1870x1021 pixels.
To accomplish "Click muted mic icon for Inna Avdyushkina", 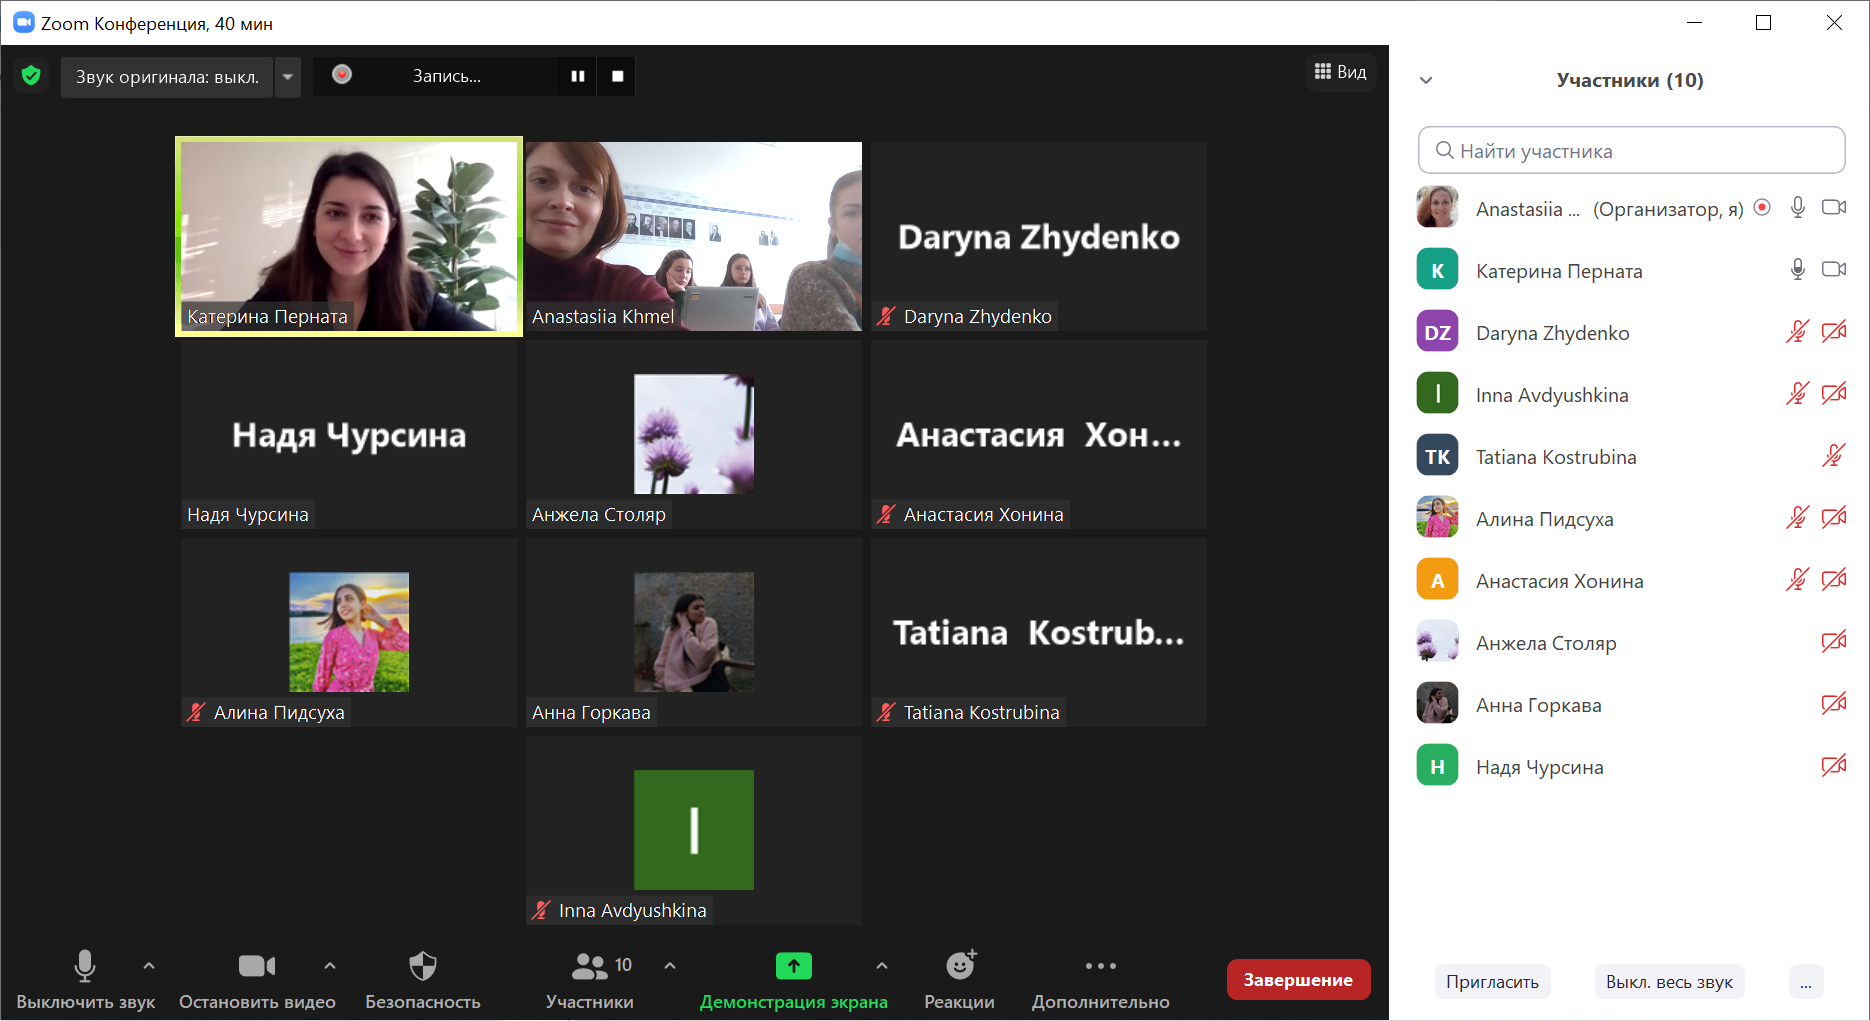I will point(1798,394).
